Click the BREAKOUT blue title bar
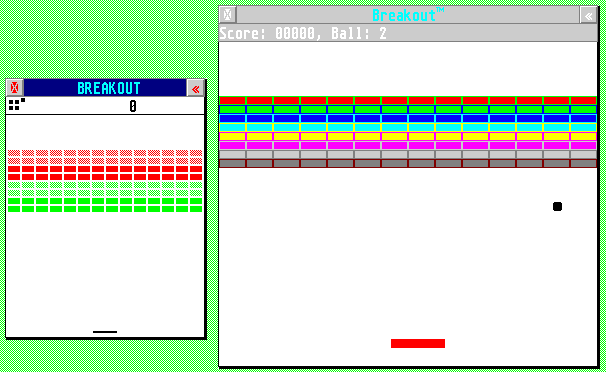 point(105,88)
